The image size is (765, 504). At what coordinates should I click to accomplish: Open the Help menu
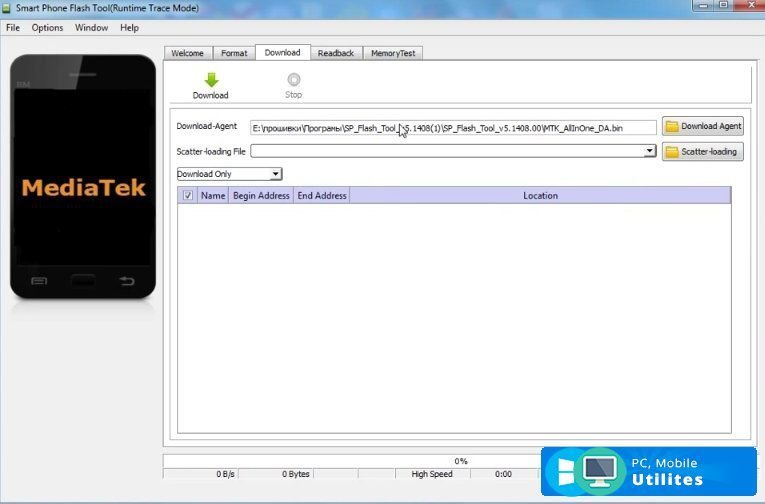pos(129,28)
